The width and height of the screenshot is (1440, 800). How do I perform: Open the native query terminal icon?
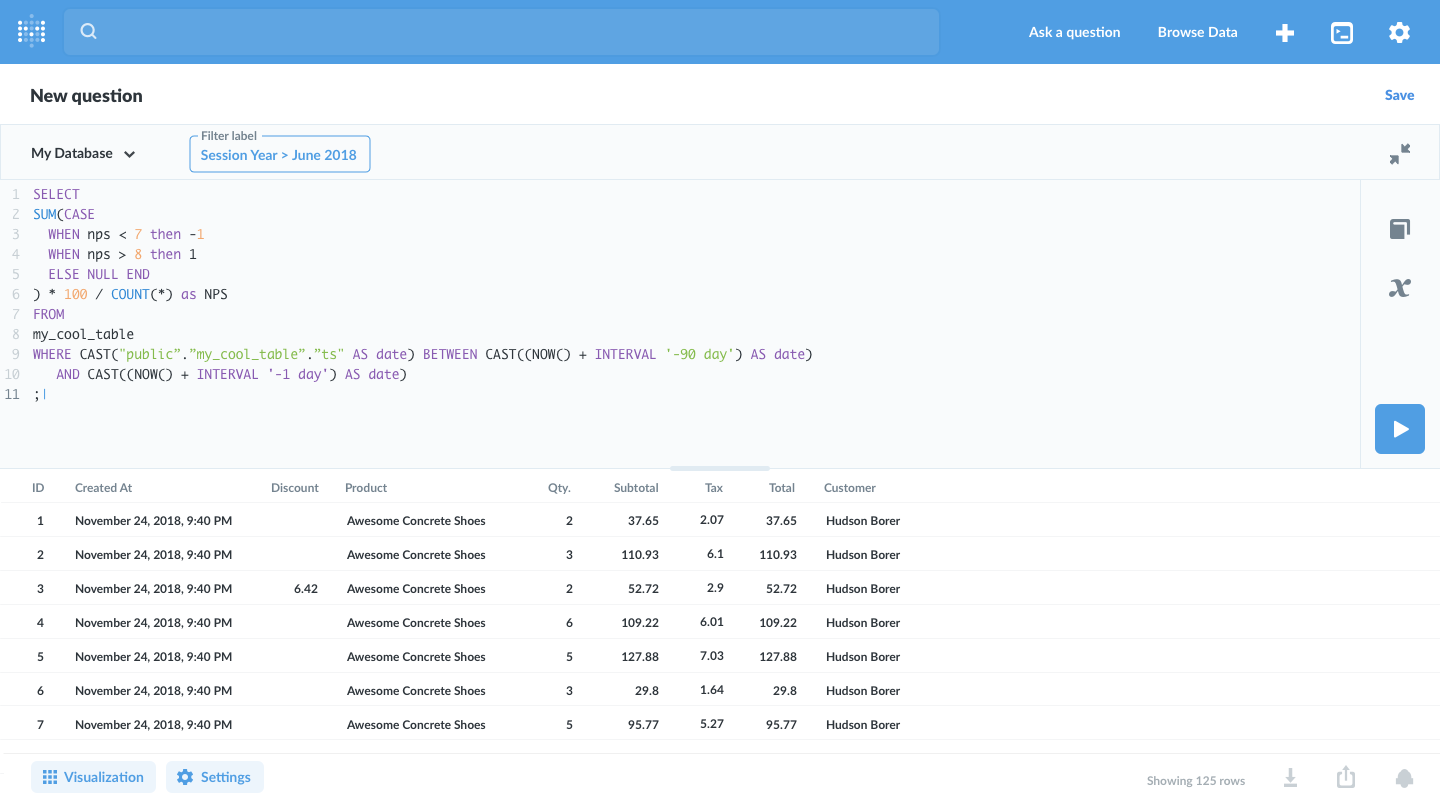pos(1341,32)
